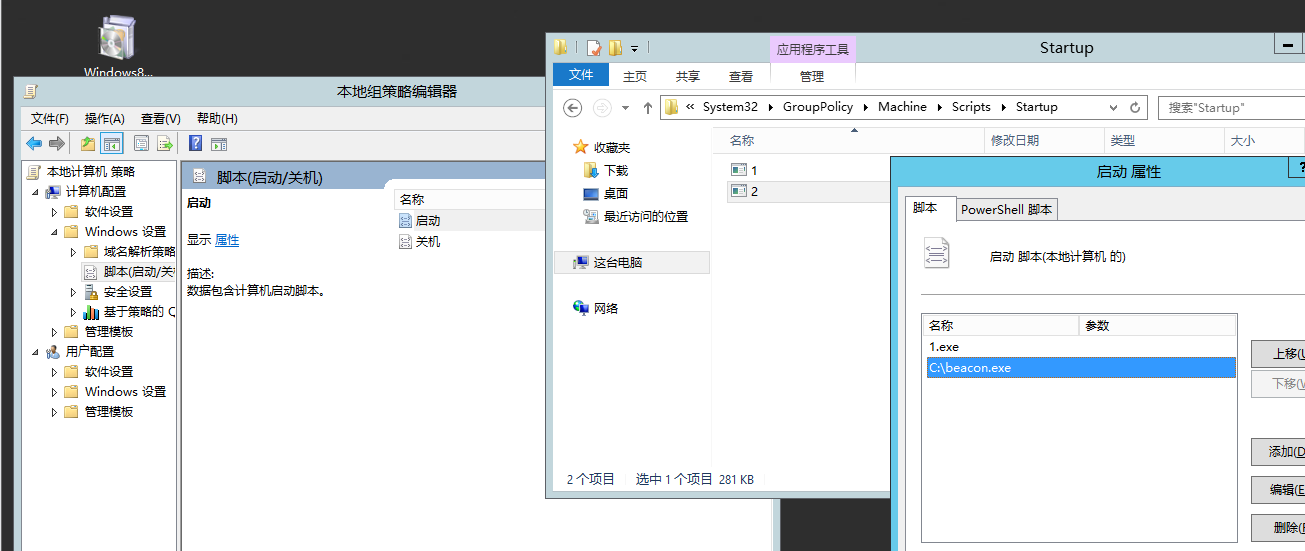Click 添加 button in 启动 属性
This screenshot has width=1305, height=551.
tap(1277, 452)
